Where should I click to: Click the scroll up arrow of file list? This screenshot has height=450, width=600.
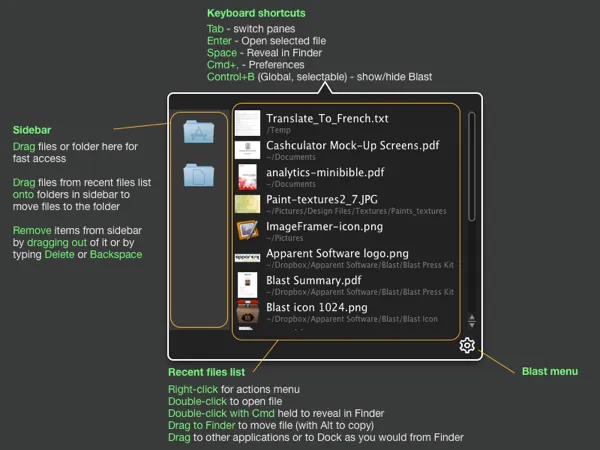[472, 317]
